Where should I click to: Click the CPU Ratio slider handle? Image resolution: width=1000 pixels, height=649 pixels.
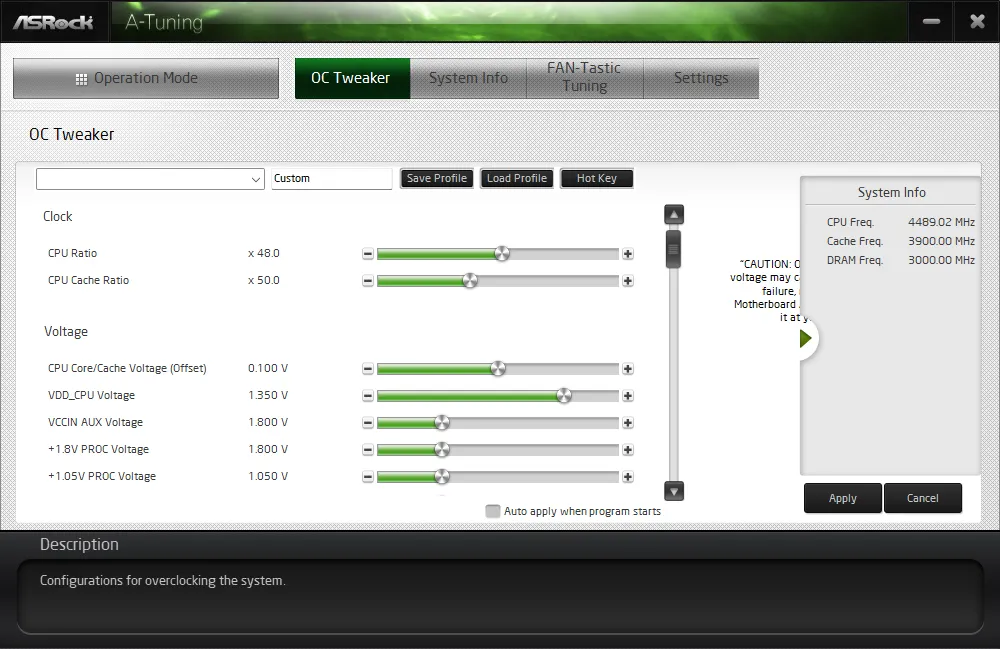click(x=502, y=254)
